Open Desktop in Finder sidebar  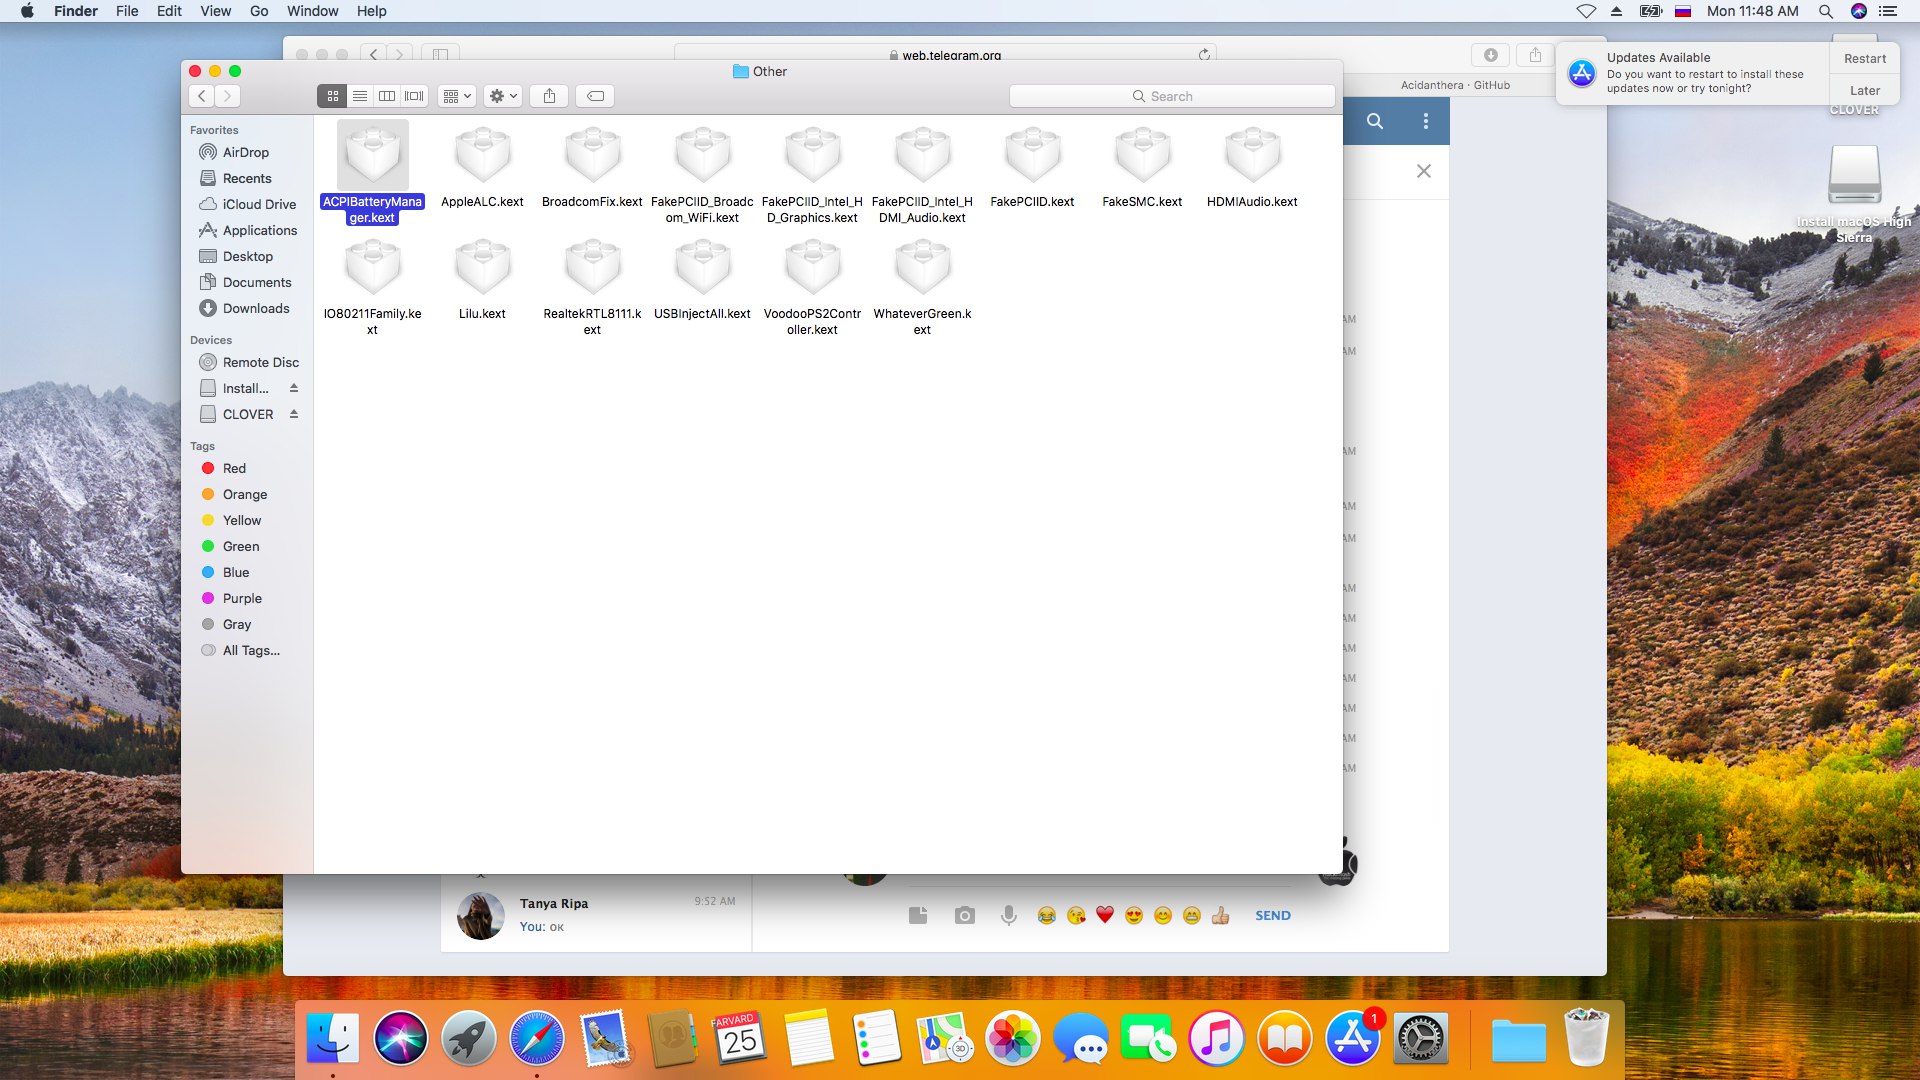pyautogui.click(x=248, y=256)
